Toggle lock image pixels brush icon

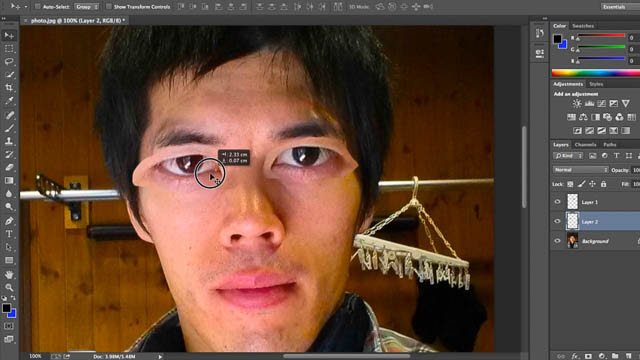[581, 184]
